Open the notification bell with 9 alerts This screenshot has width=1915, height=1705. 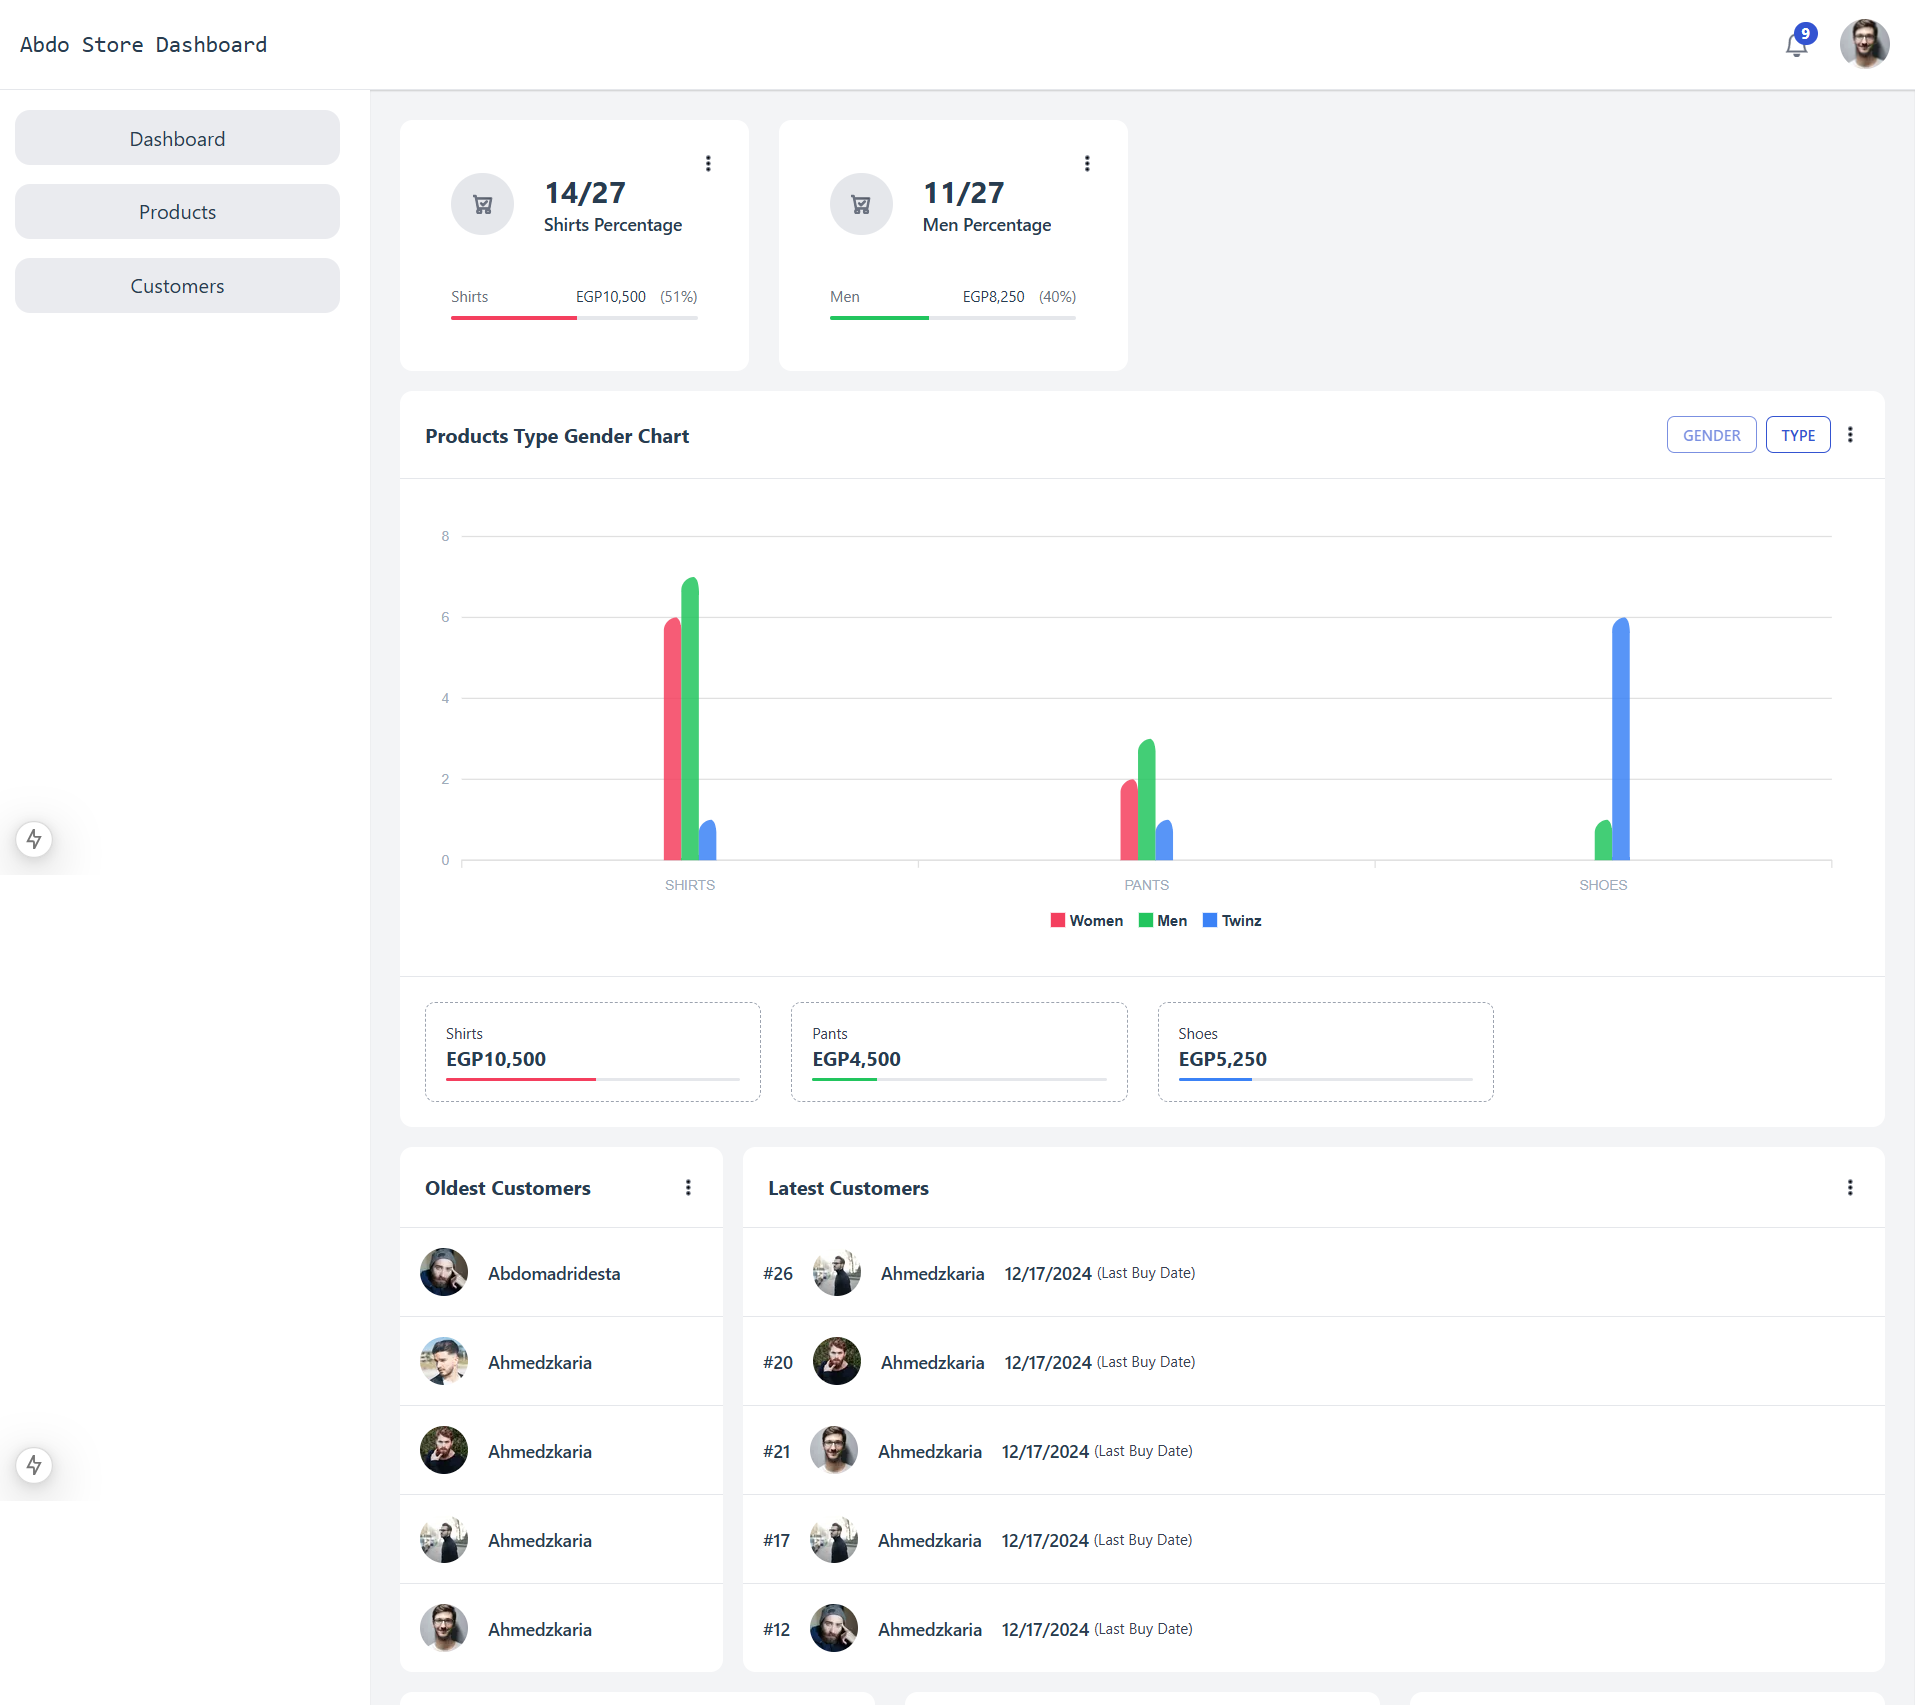[1797, 44]
